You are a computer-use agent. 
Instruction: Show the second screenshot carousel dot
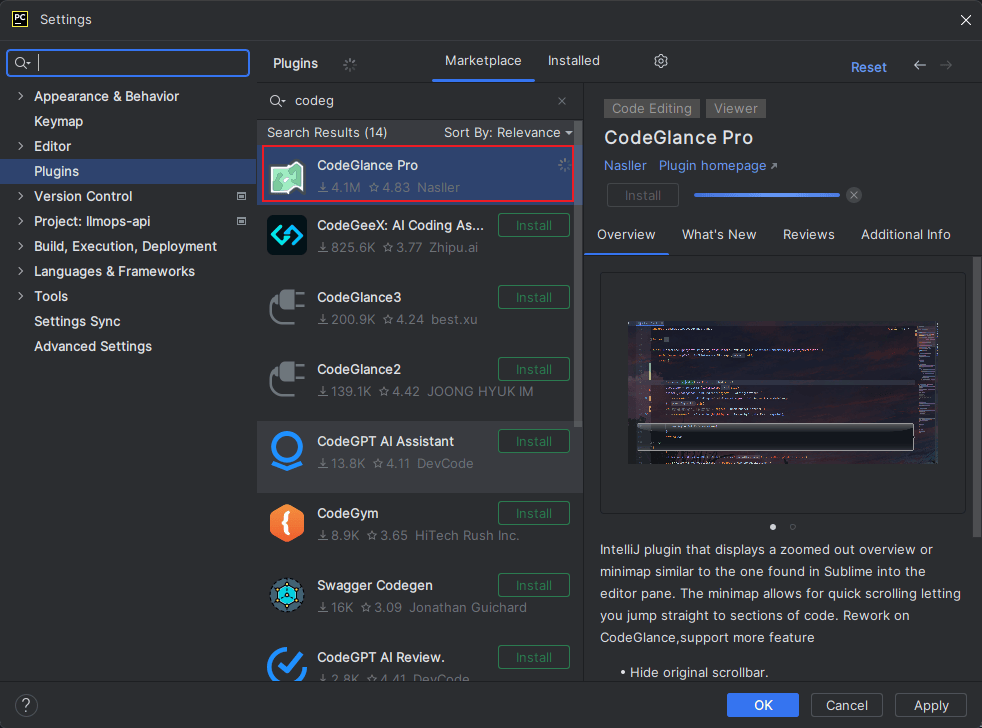[x=793, y=526]
